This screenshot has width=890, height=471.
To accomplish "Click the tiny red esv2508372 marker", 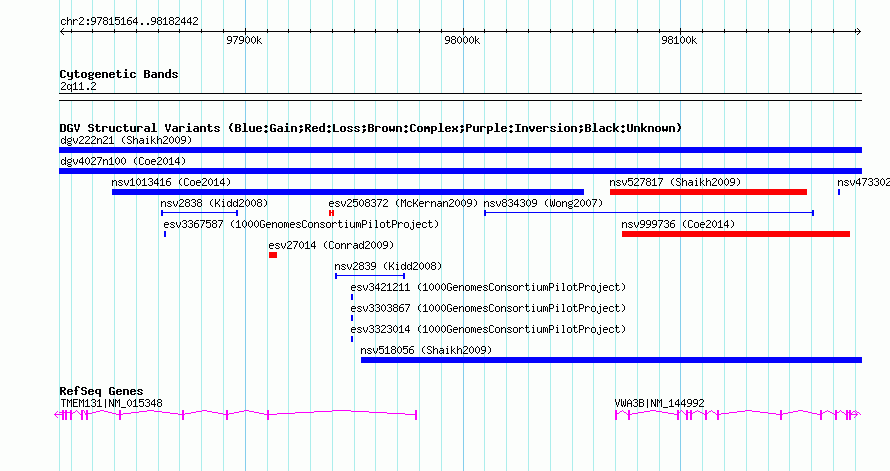I will [331, 213].
